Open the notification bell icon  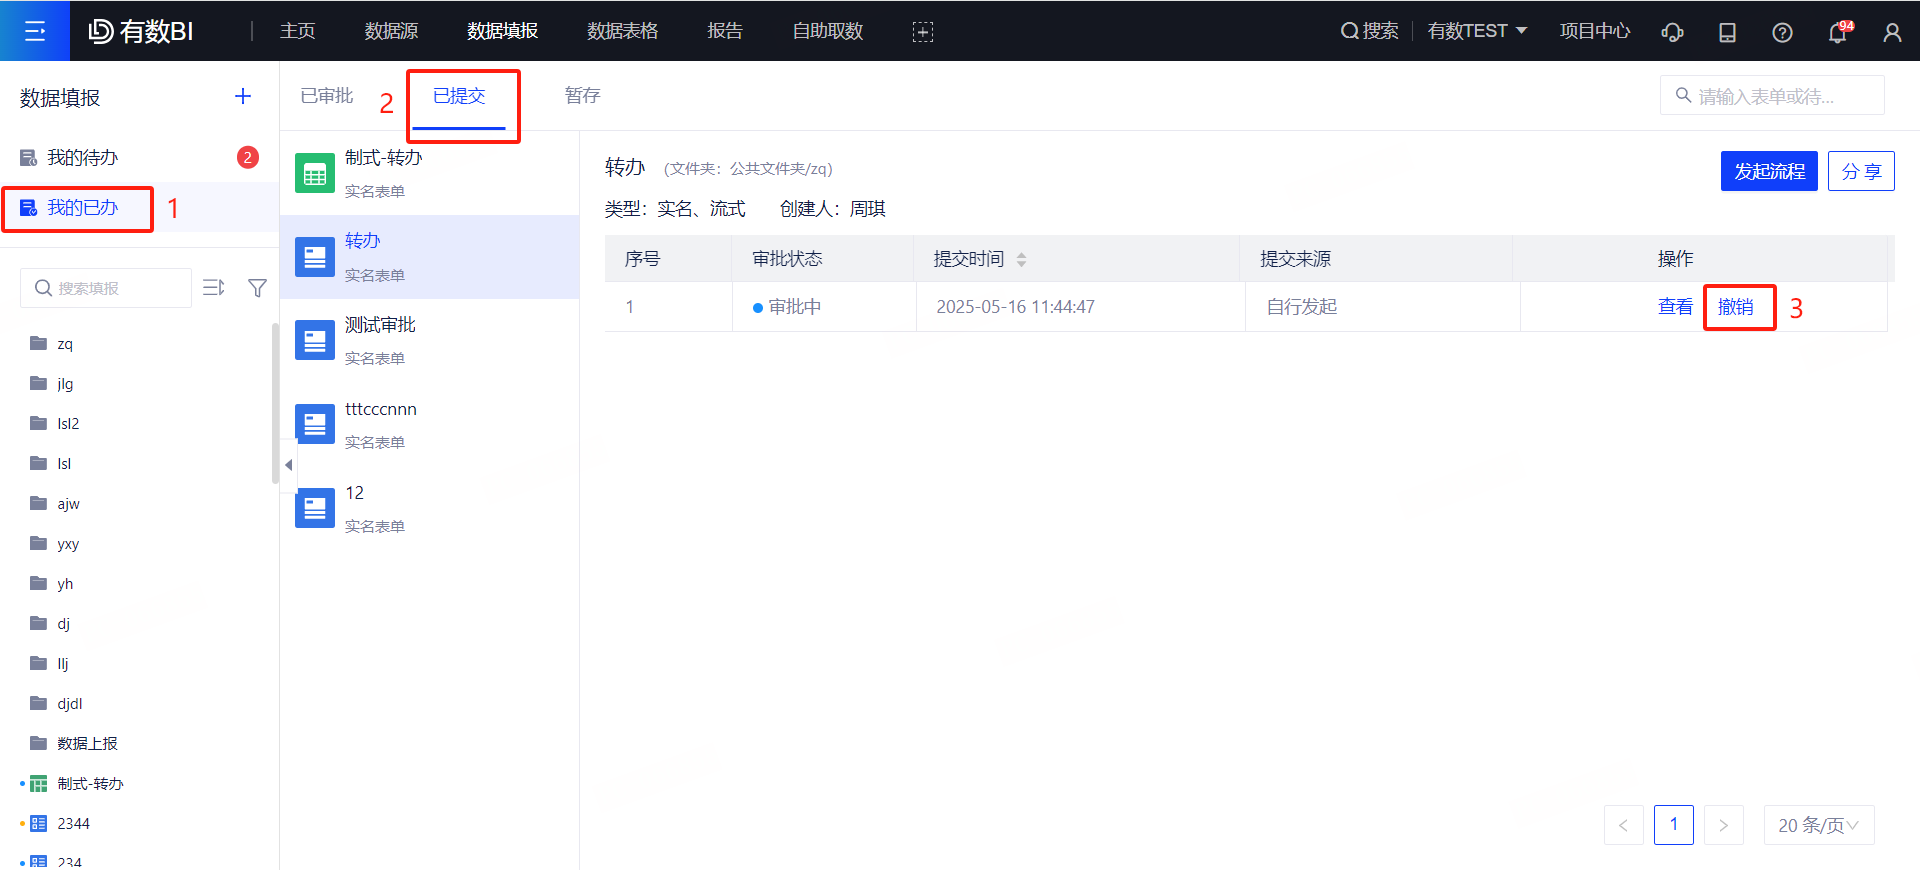coord(1837,32)
